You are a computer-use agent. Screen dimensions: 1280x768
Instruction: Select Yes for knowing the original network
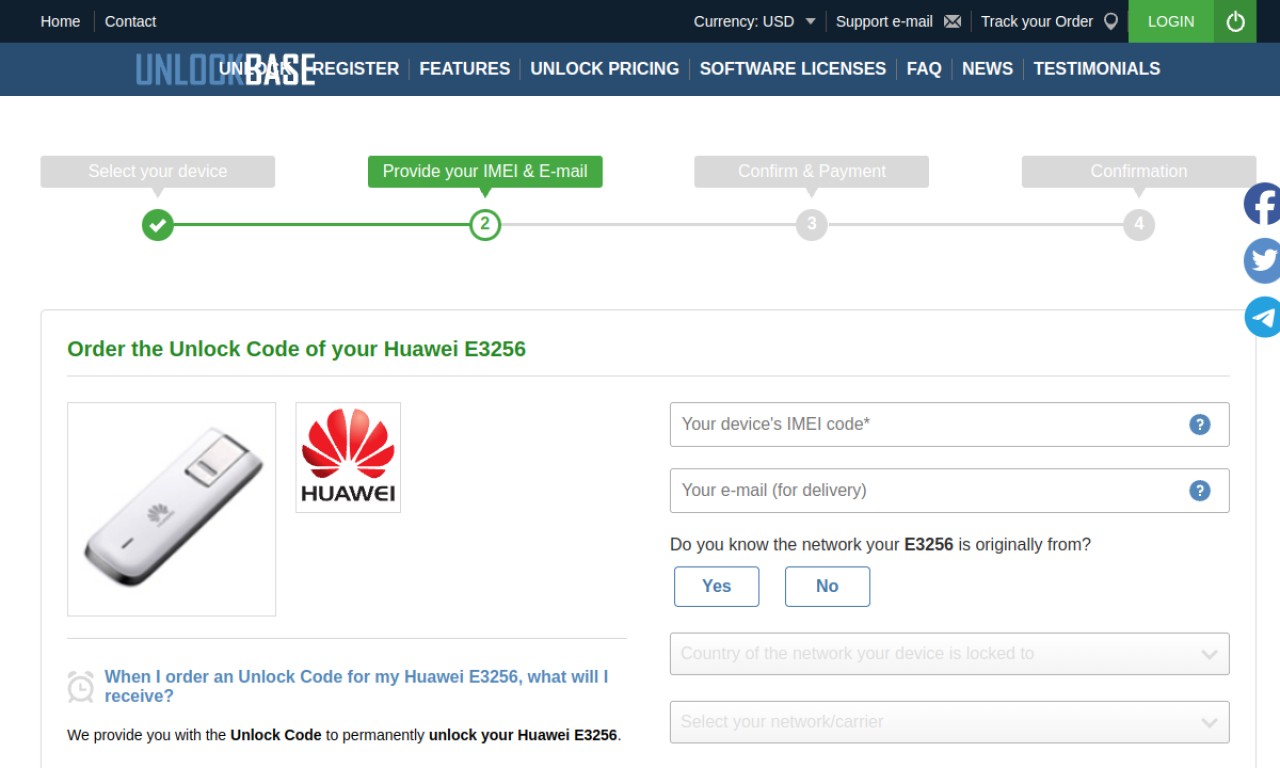716,586
